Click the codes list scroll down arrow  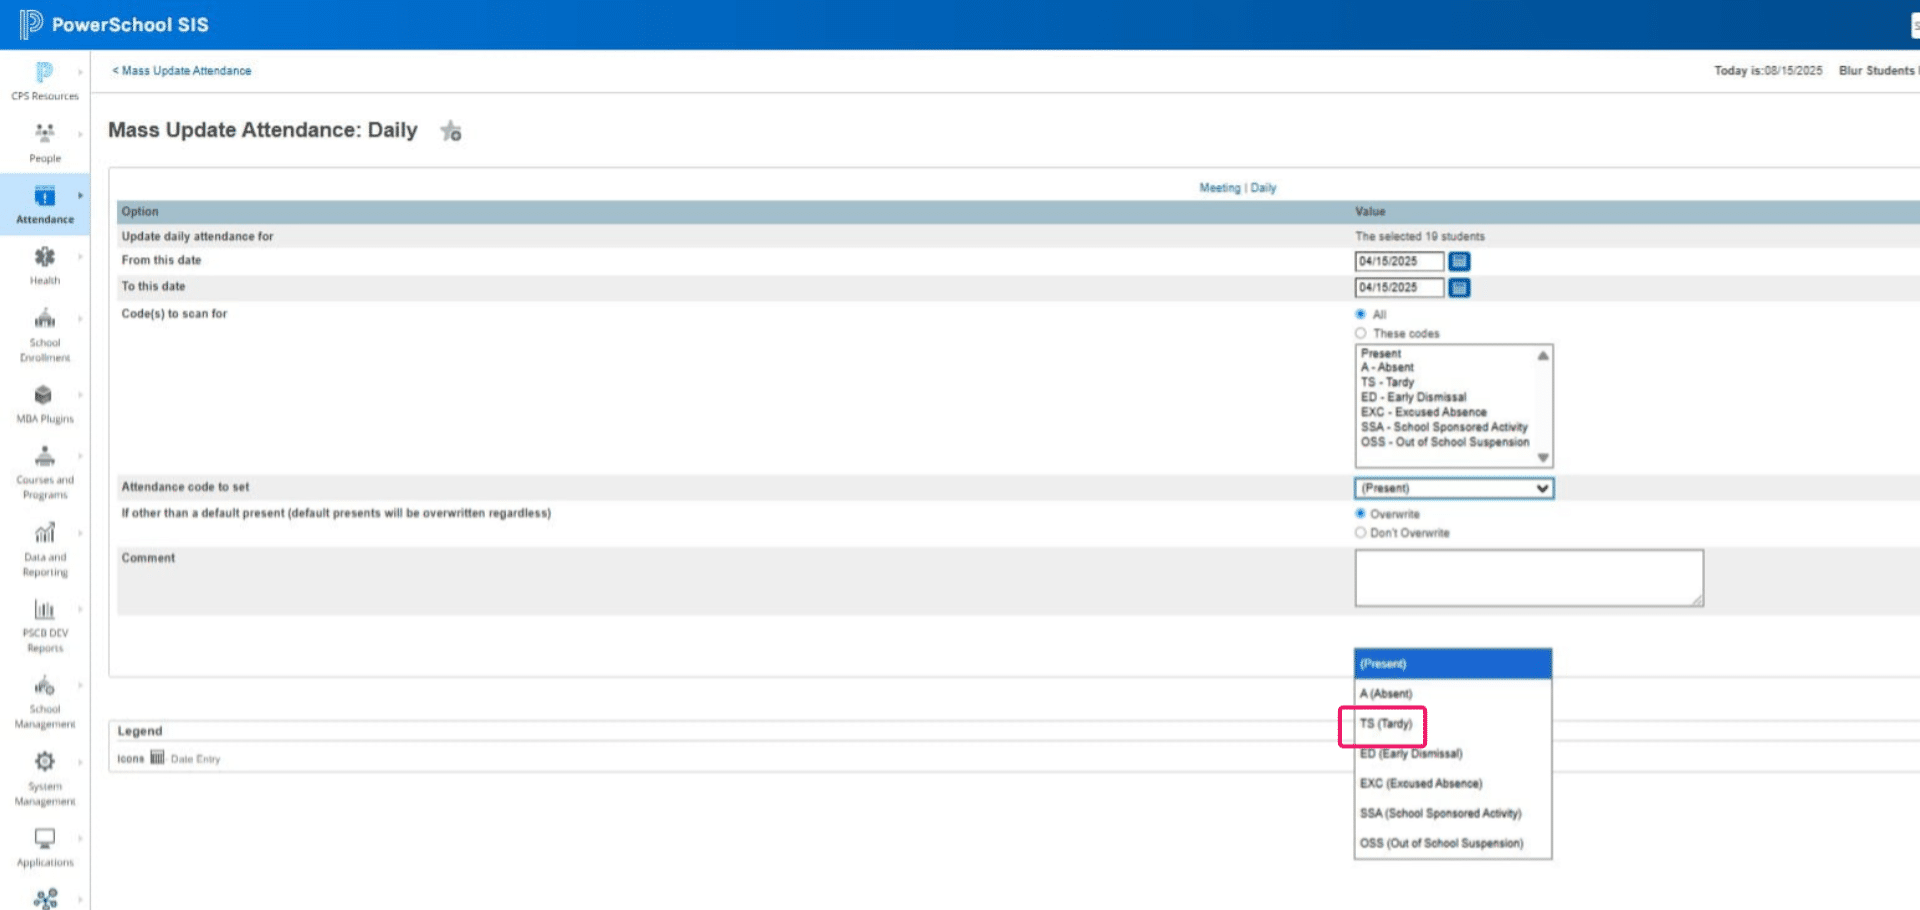(1543, 458)
